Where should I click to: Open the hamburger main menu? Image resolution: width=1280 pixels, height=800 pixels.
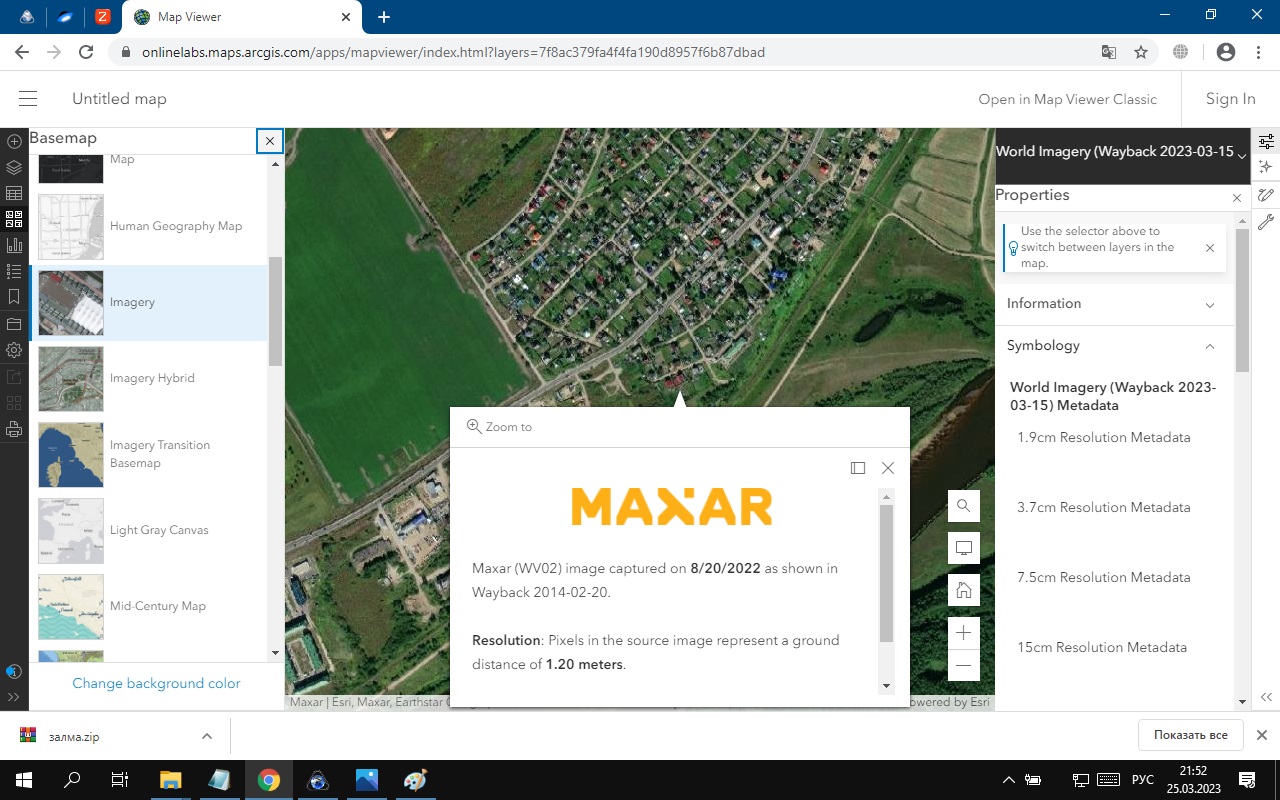(28, 99)
